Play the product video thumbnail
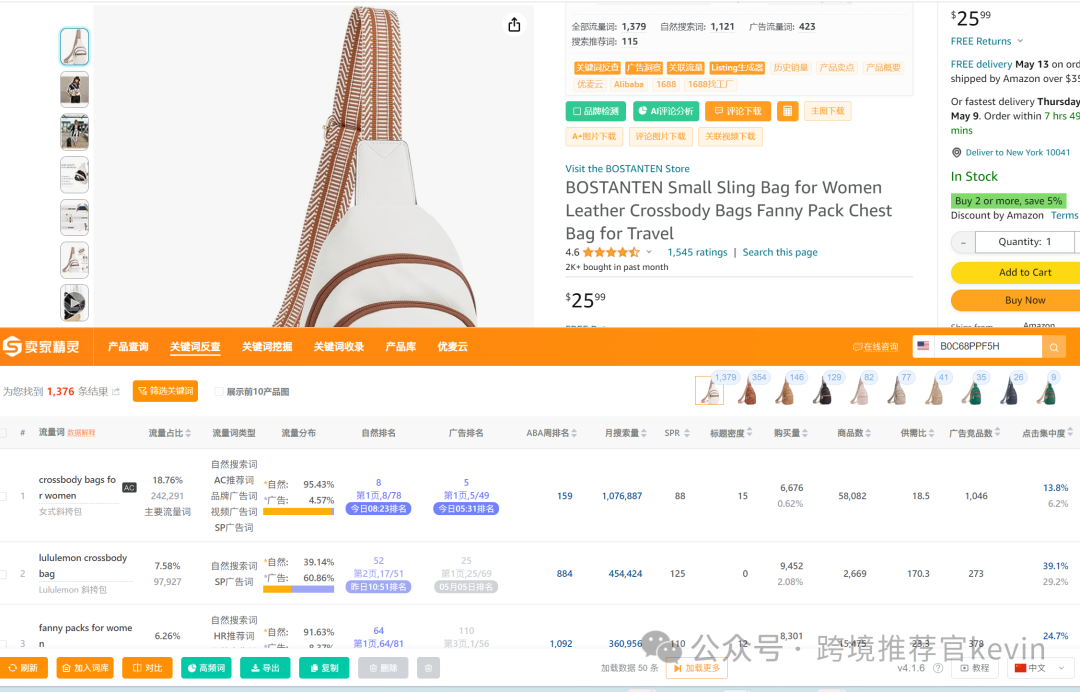 click(x=74, y=303)
